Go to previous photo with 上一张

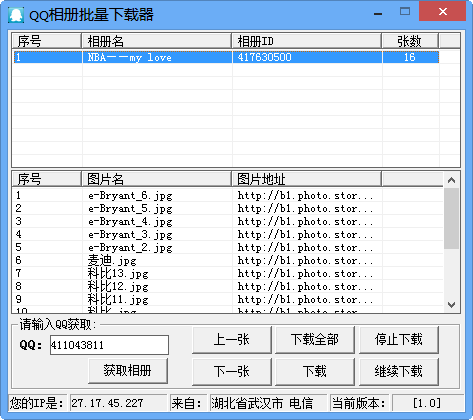[x=232, y=339]
